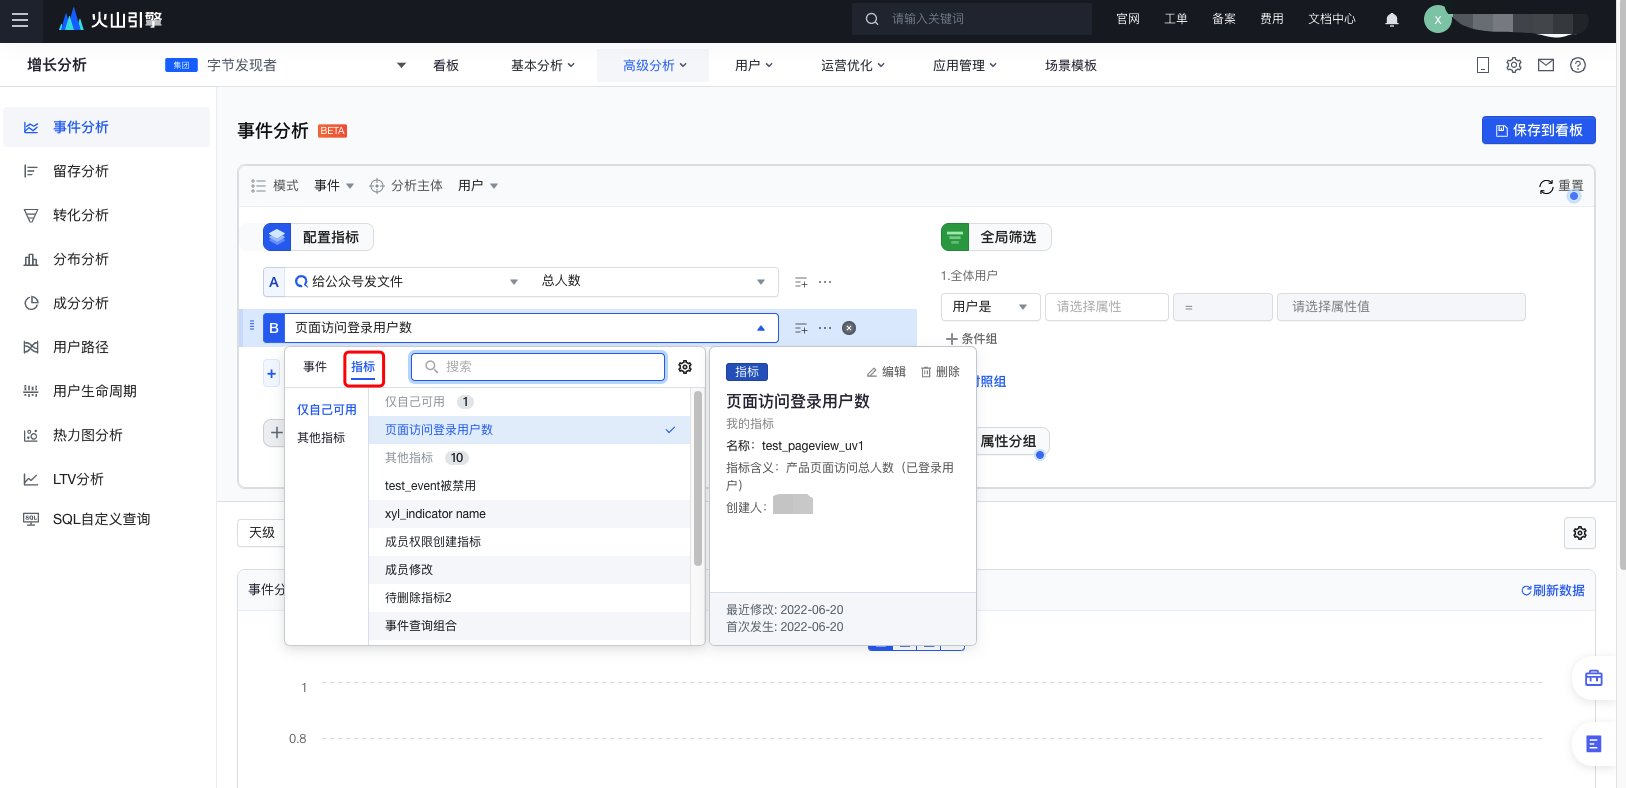Open the mail envelope icon
Viewport: 1626px width, 788px height.
[1546, 65]
